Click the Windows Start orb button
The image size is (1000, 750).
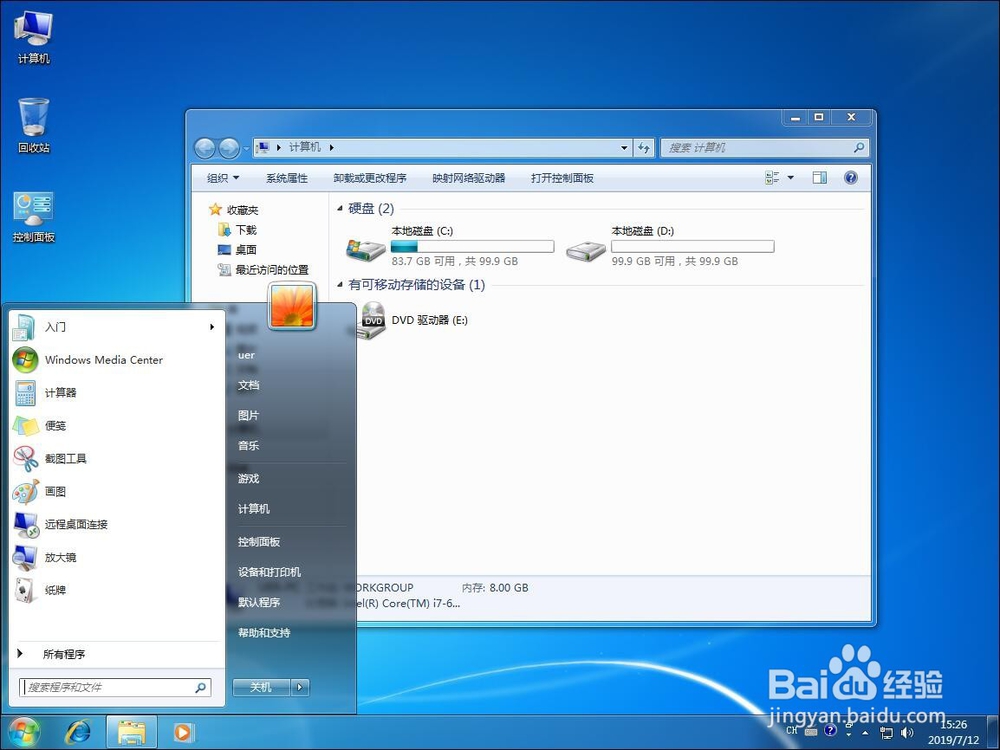click(x=24, y=732)
